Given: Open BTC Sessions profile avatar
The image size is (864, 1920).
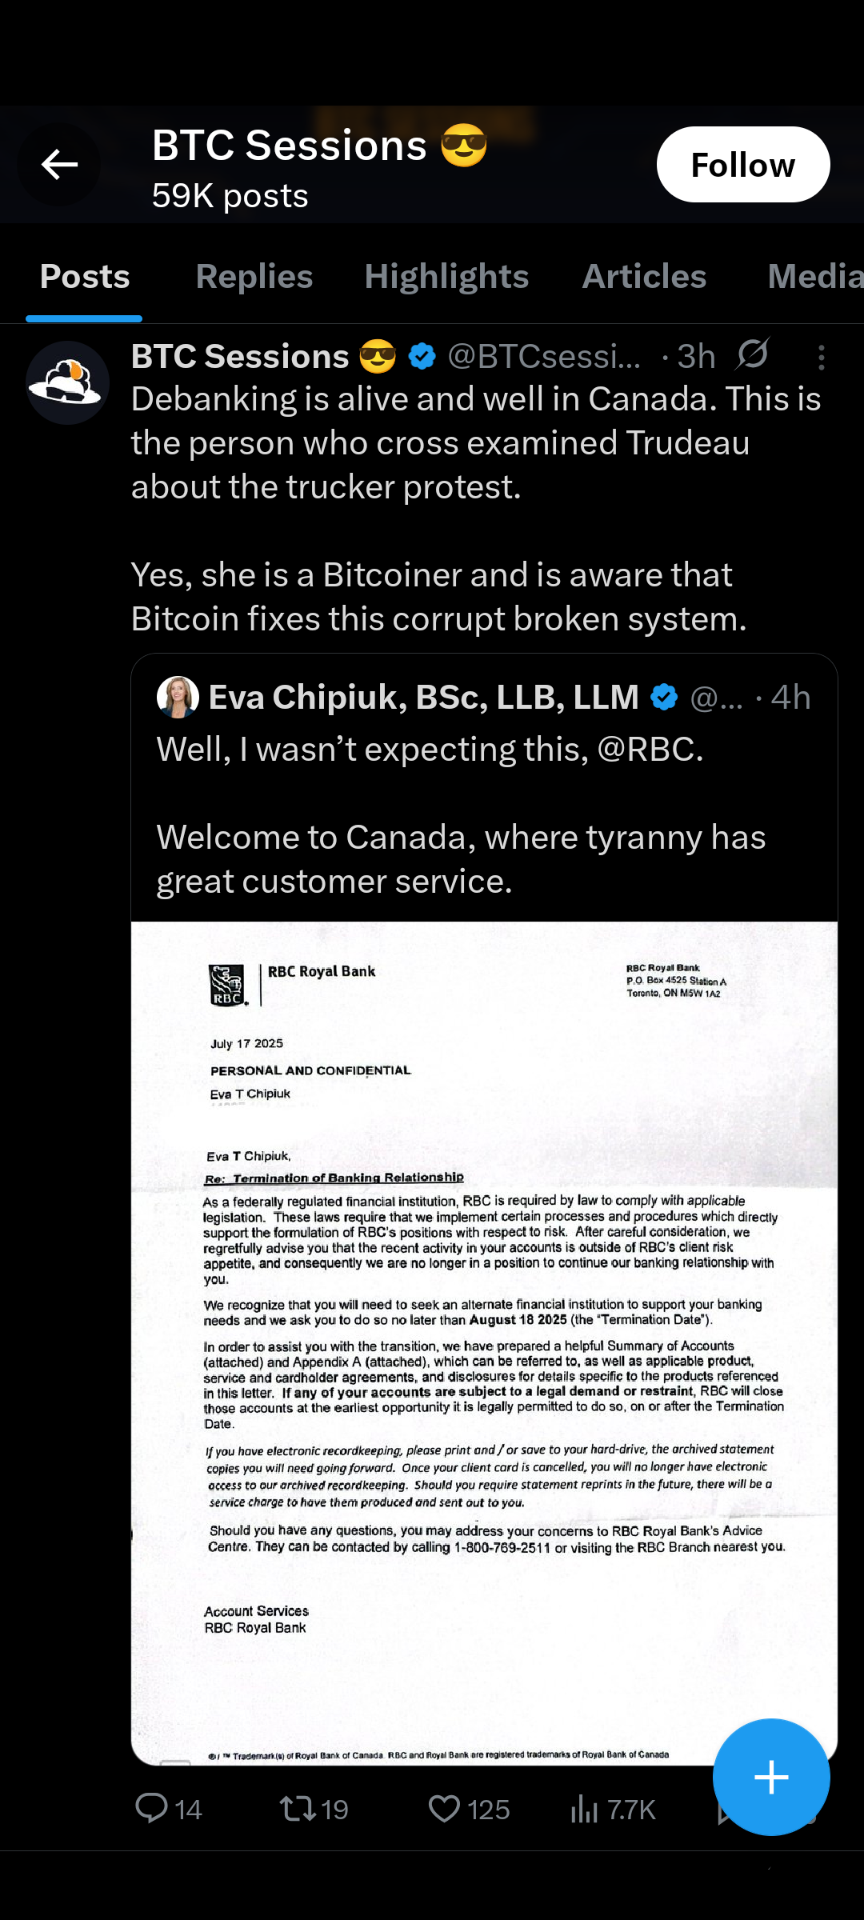Looking at the screenshot, I should [68, 383].
